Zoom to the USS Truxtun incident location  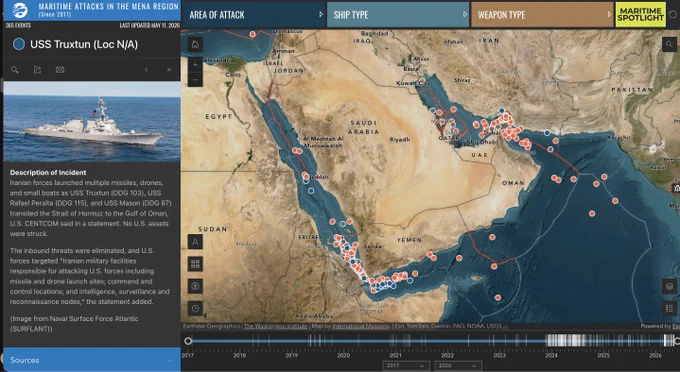pyautogui.click(x=15, y=70)
